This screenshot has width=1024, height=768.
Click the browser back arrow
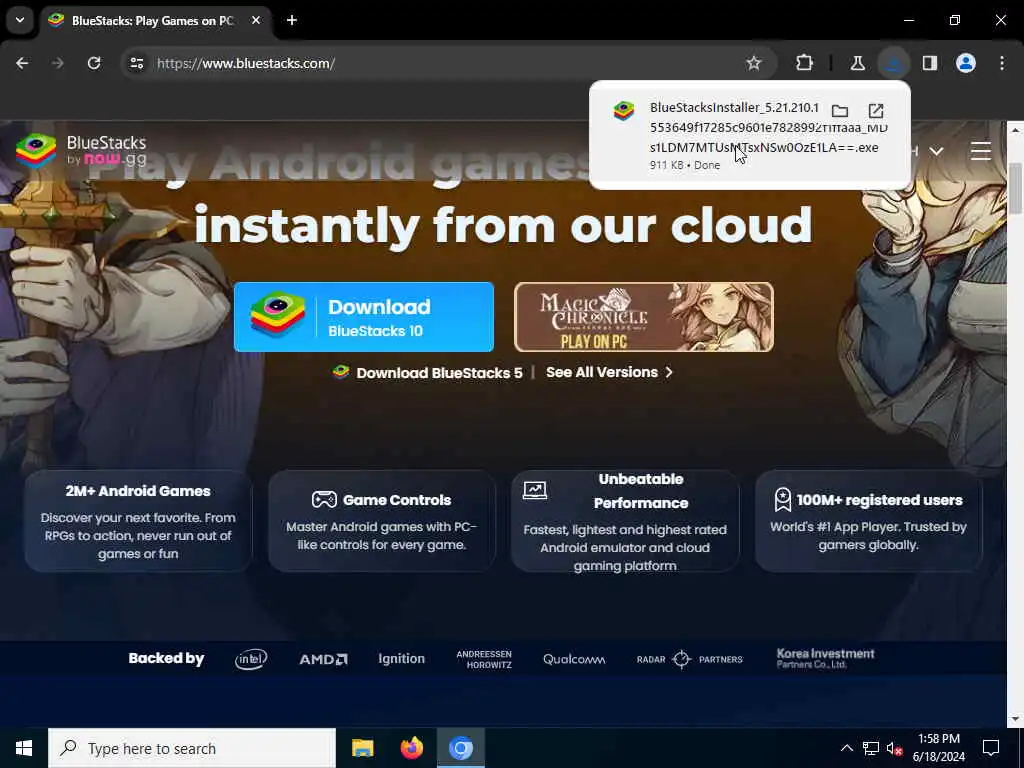(22, 63)
